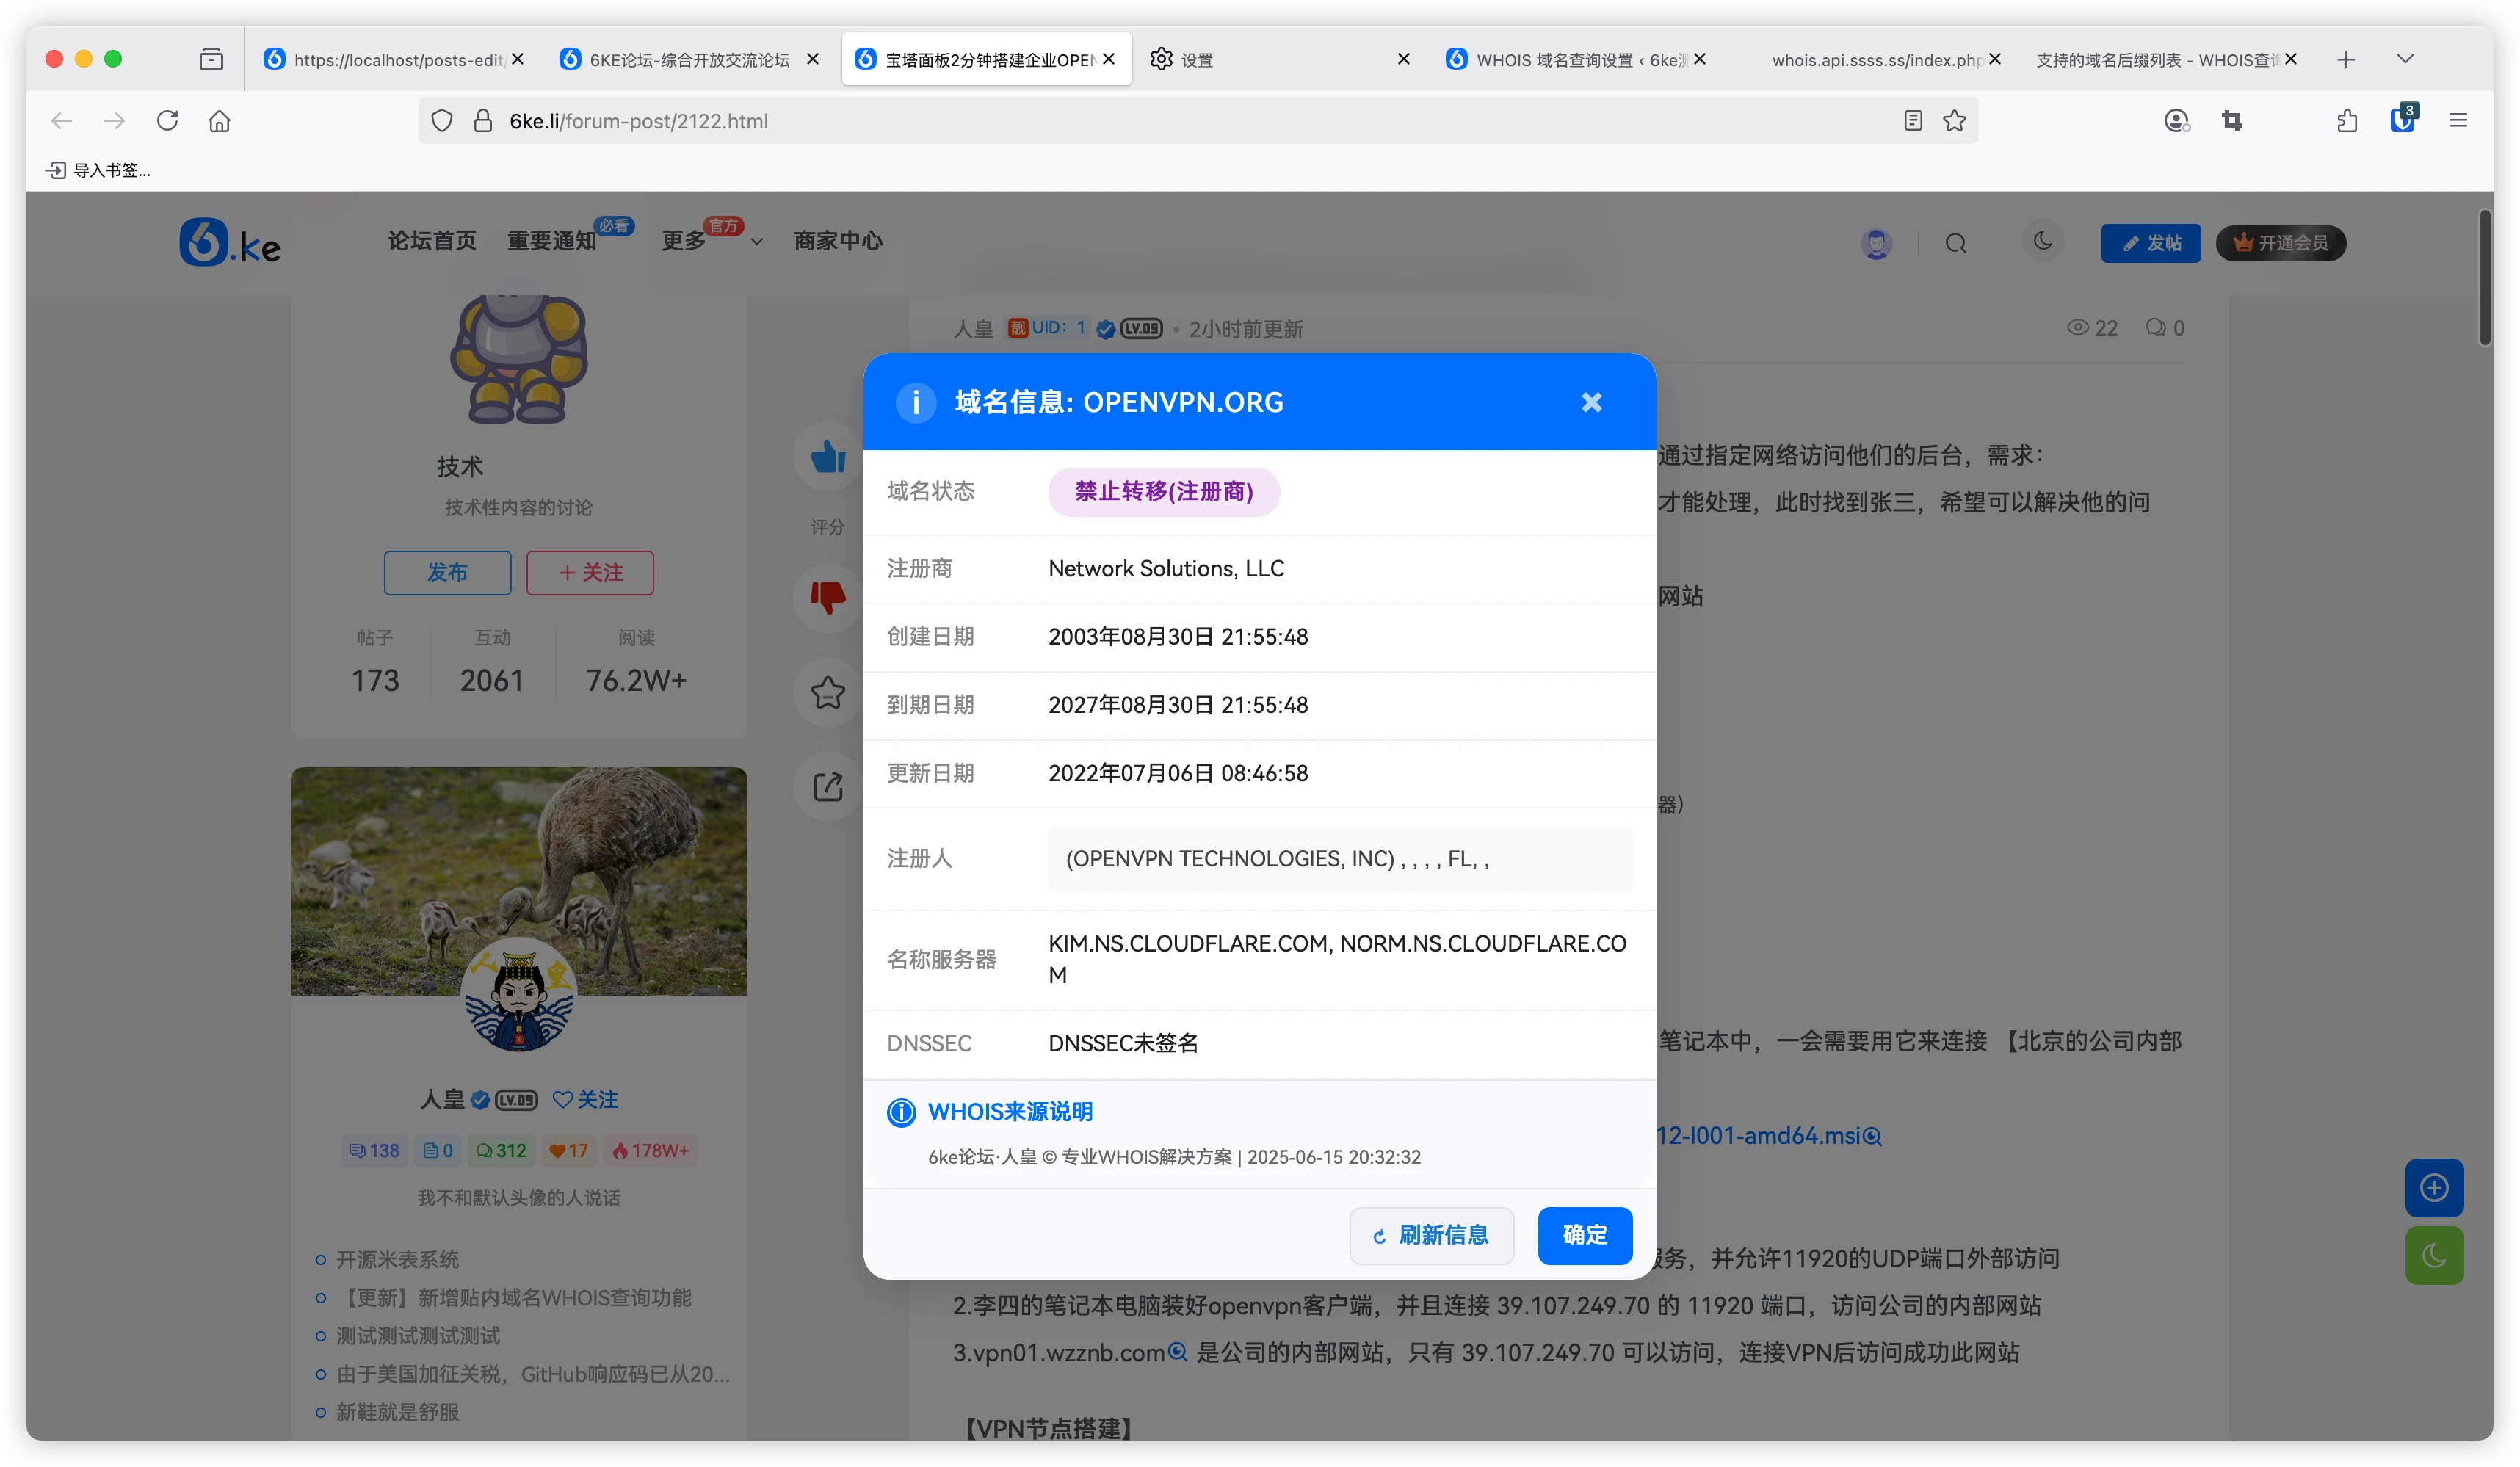
Task: Click the thumbs-down dislike icon
Action: pyautogui.click(x=827, y=597)
